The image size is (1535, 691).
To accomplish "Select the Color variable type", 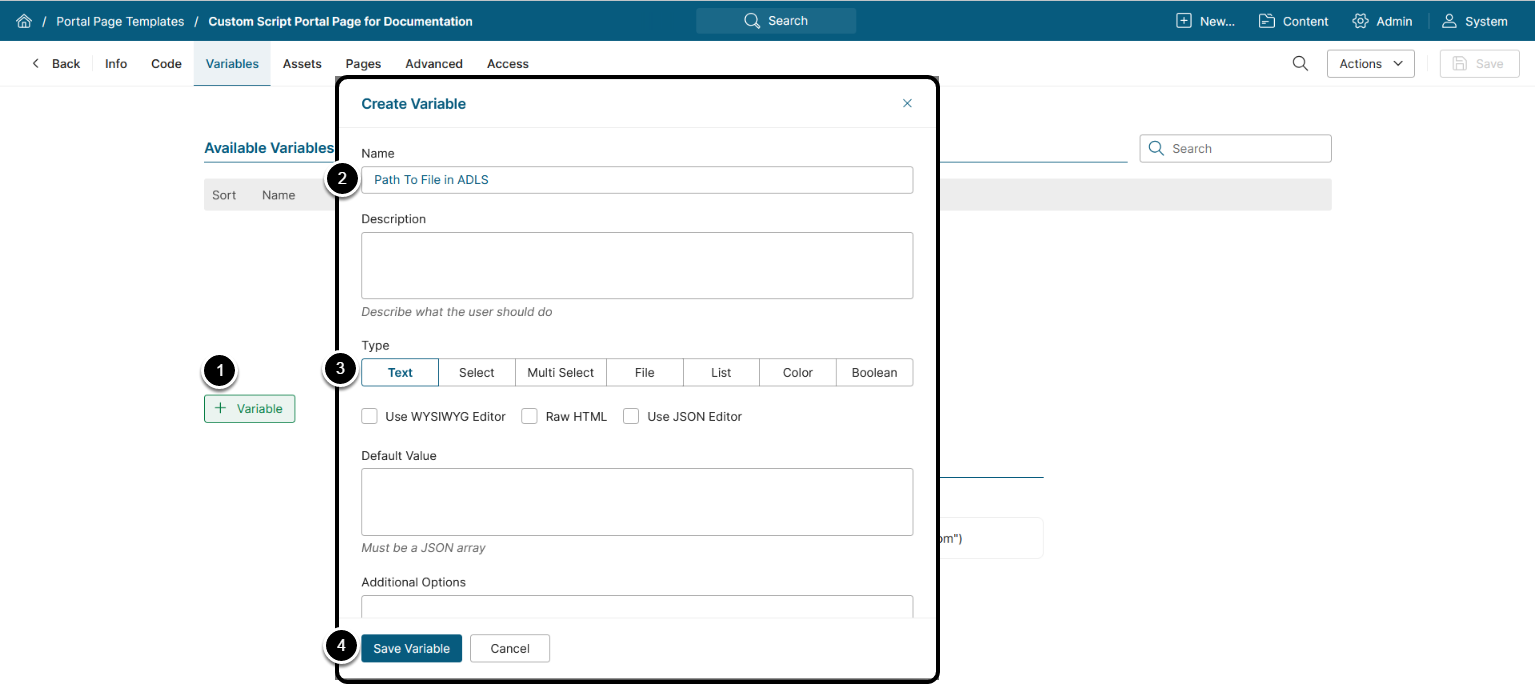I will coord(797,372).
